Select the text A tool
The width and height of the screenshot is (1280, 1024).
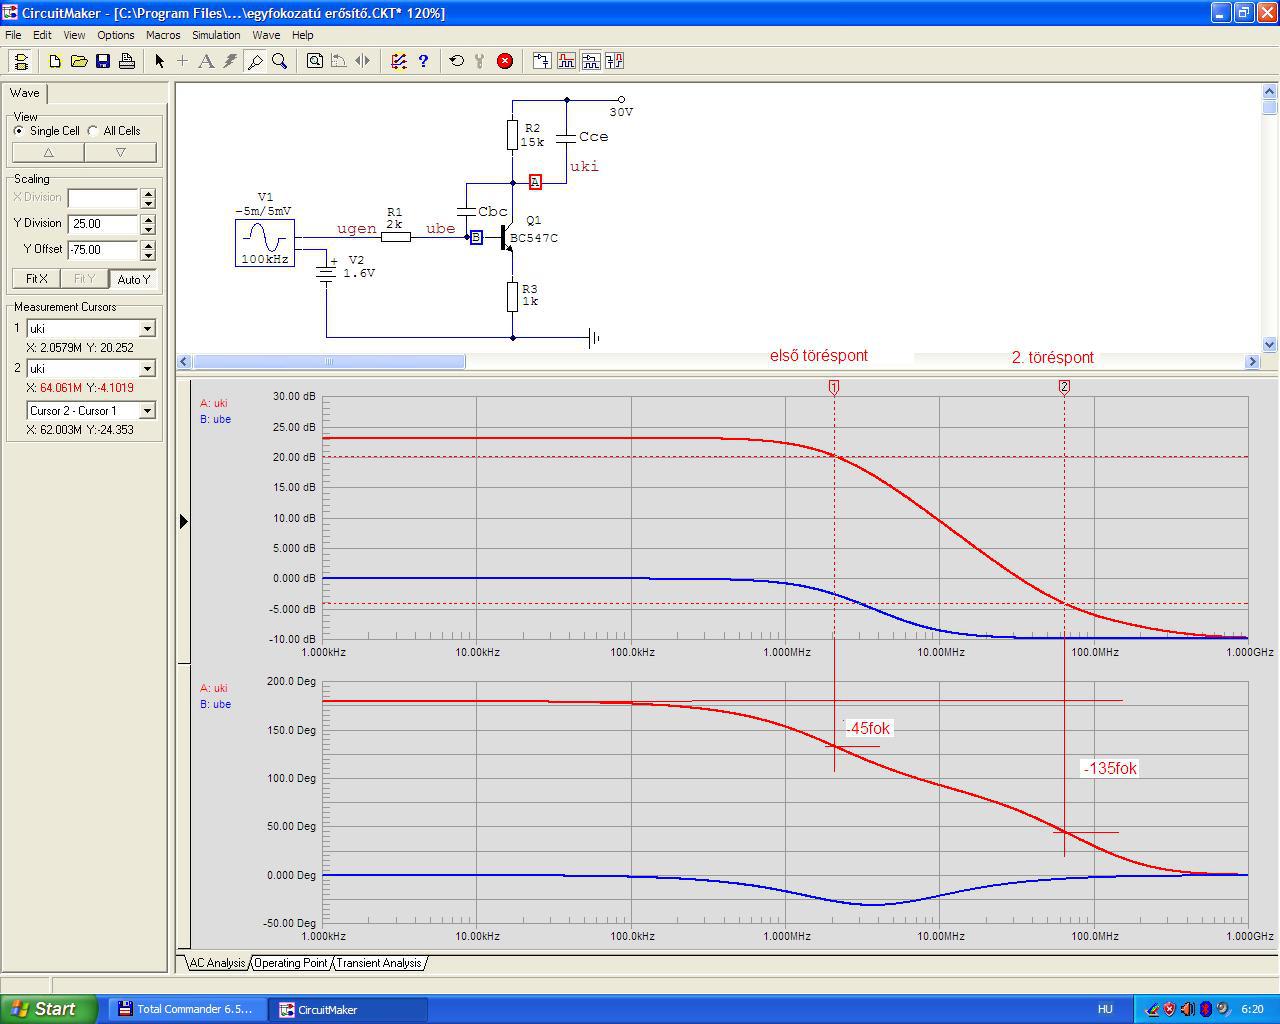coord(206,61)
